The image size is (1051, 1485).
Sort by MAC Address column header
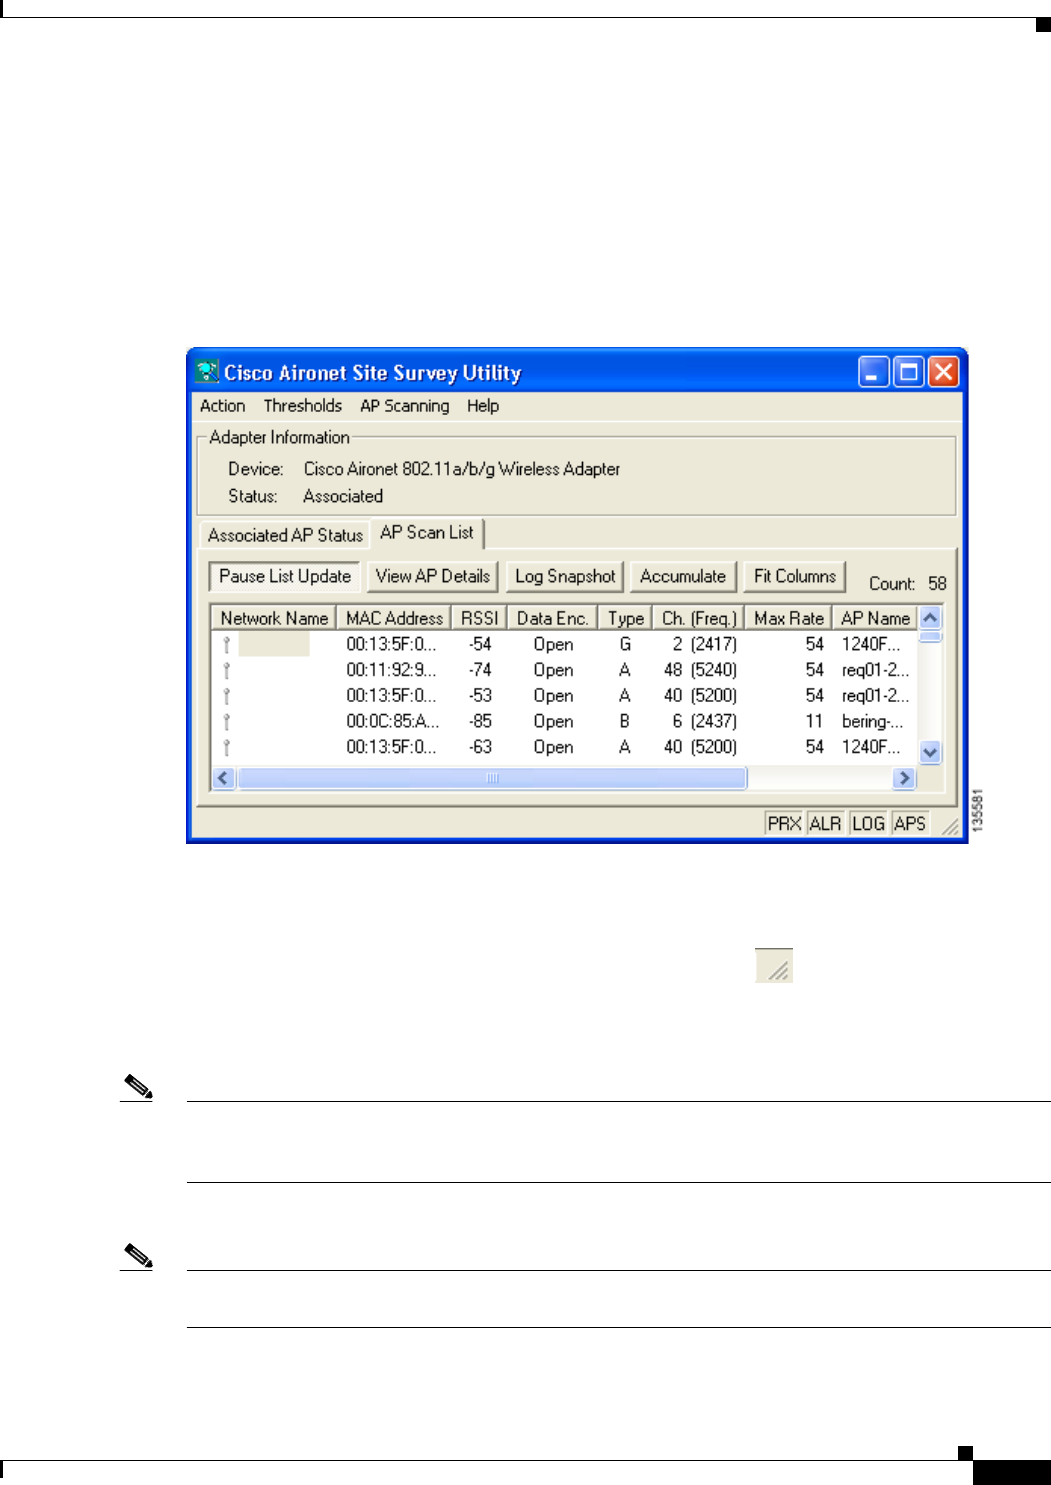tap(394, 619)
